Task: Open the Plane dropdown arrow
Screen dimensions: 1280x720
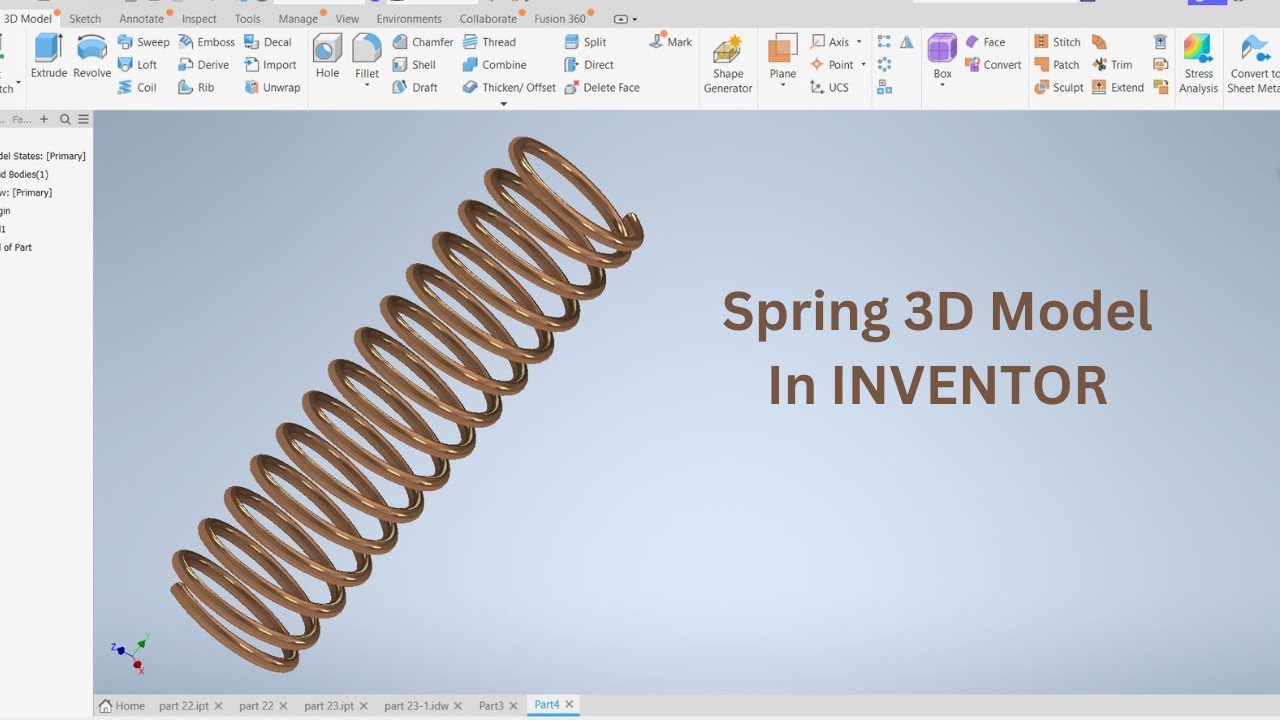Action: (783, 86)
